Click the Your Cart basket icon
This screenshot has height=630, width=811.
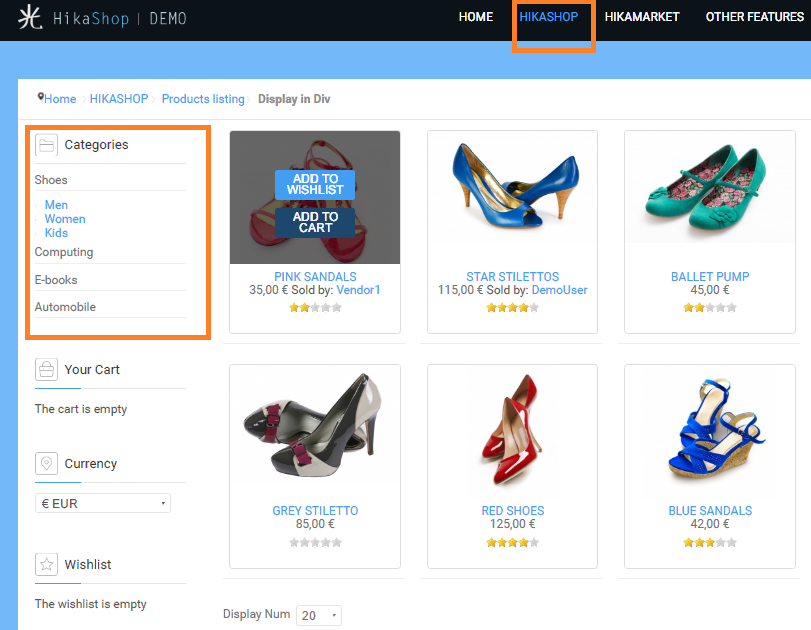[x=46, y=370]
